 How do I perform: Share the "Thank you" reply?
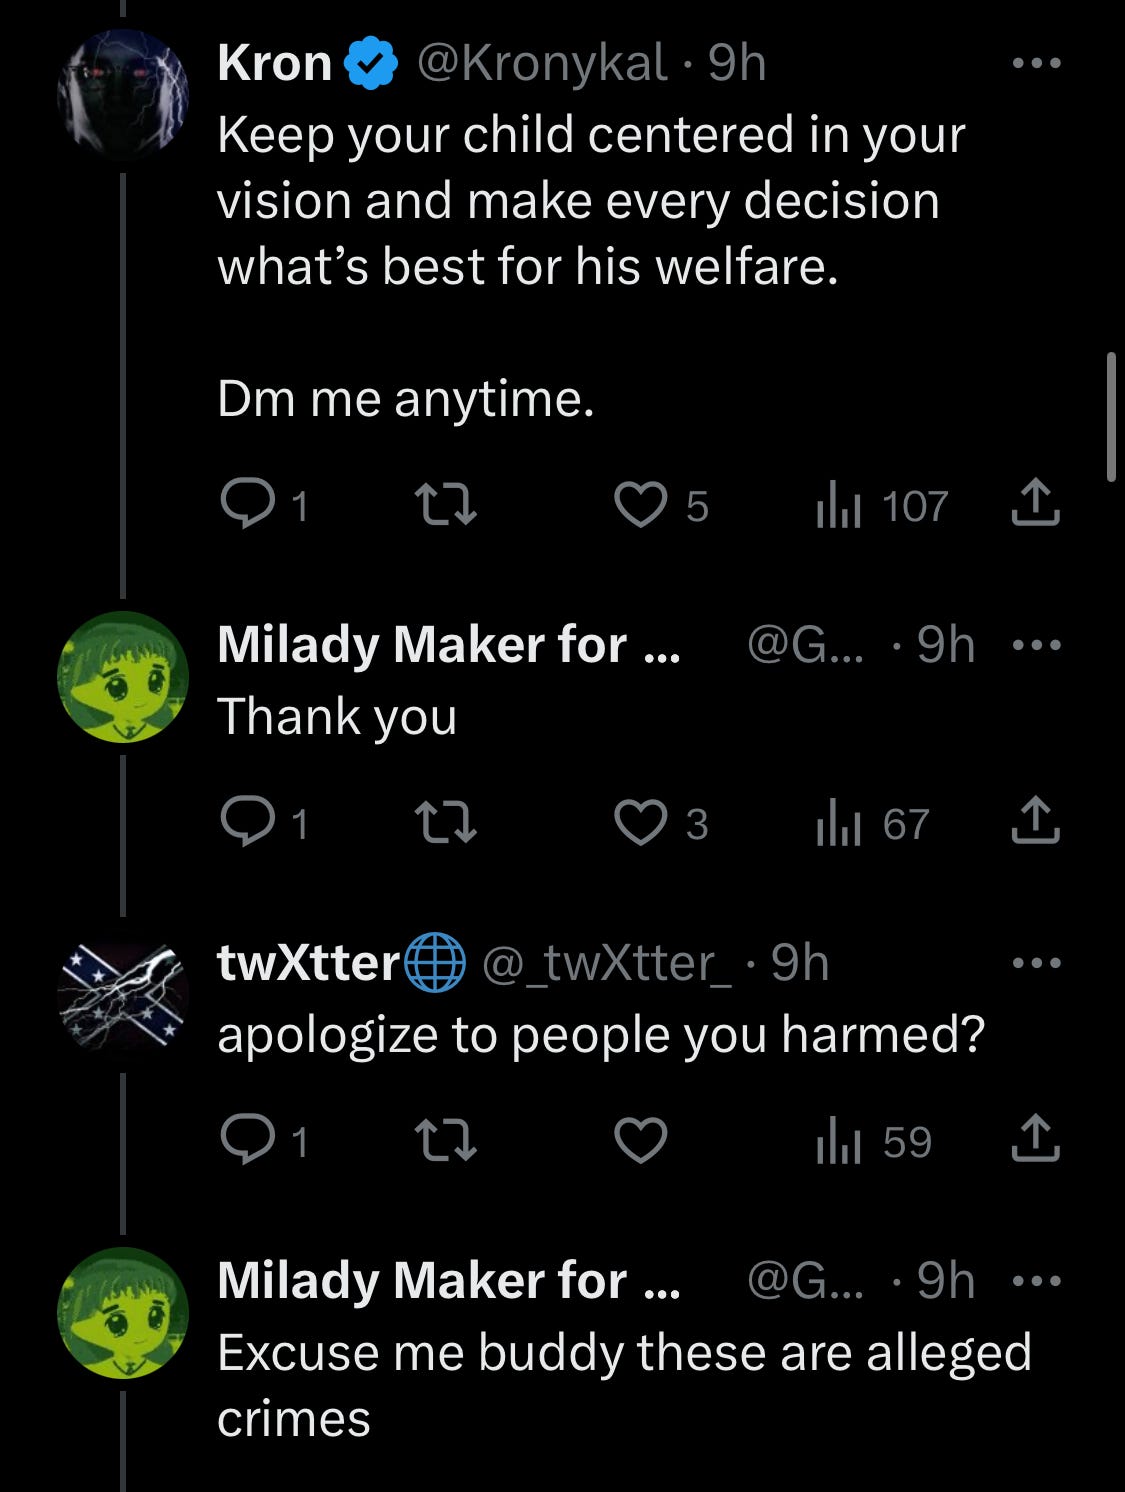(x=1035, y=821)
